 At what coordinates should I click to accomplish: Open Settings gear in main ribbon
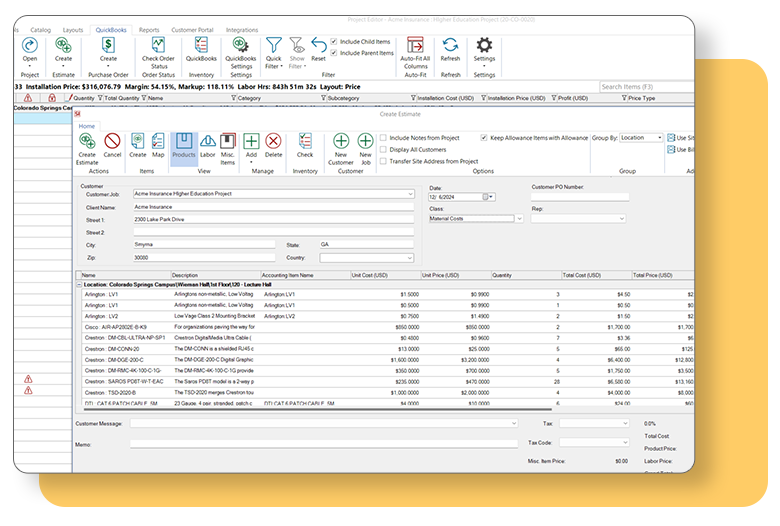click(484, 46)
